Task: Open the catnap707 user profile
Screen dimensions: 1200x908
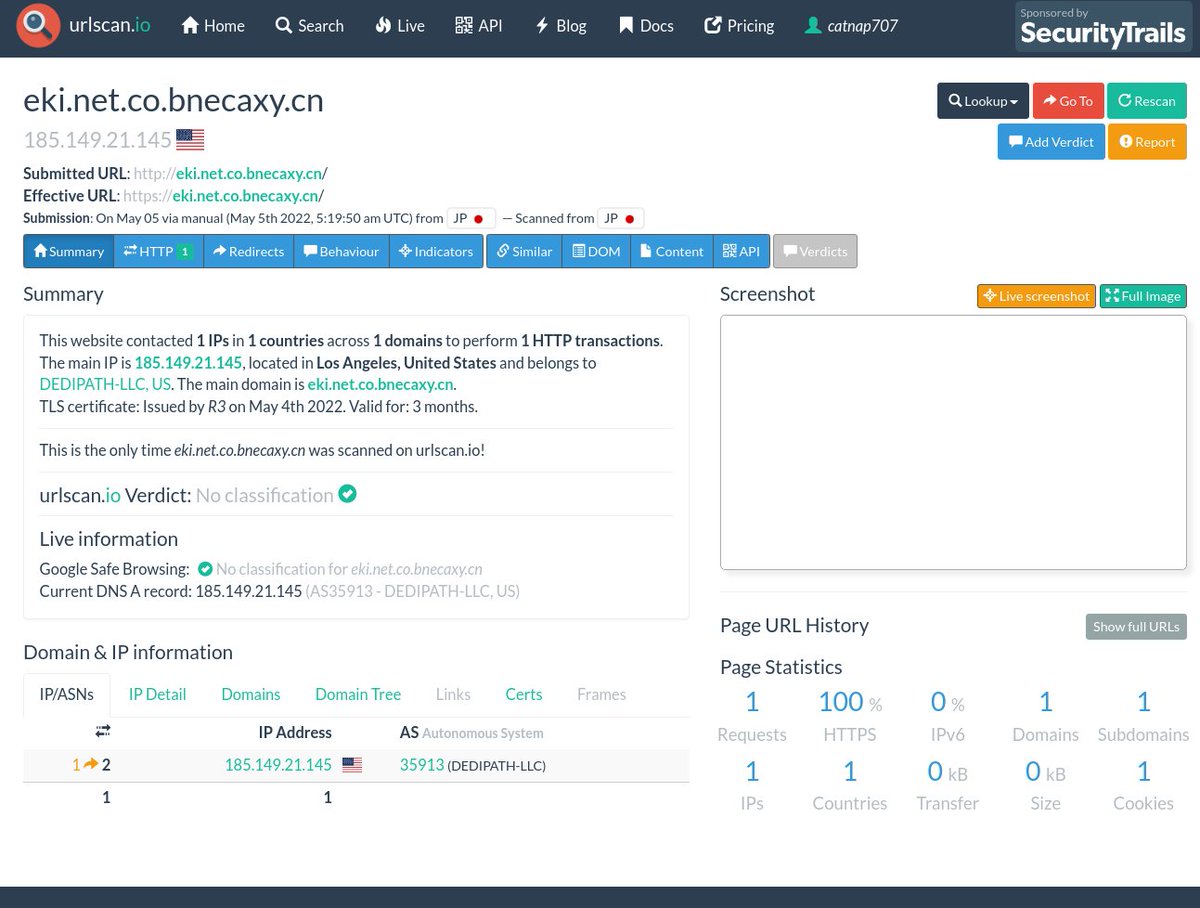Action: (851, 26)
